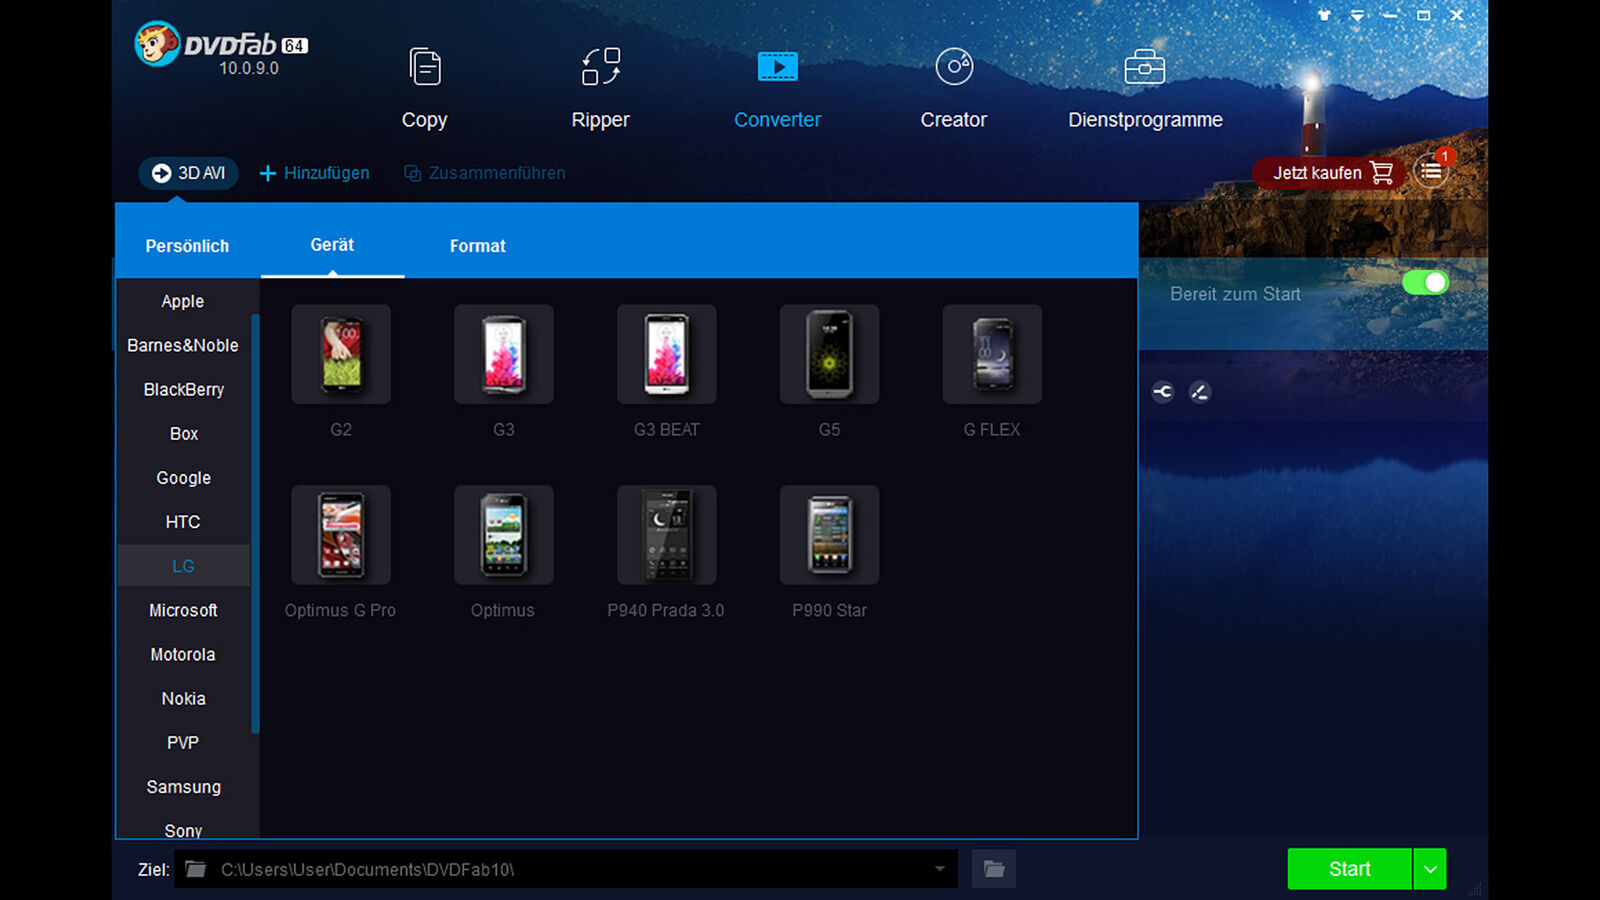Open the task queue list with badge 1
Viewport: 1600px width, 900px height.
(1432, 172)
